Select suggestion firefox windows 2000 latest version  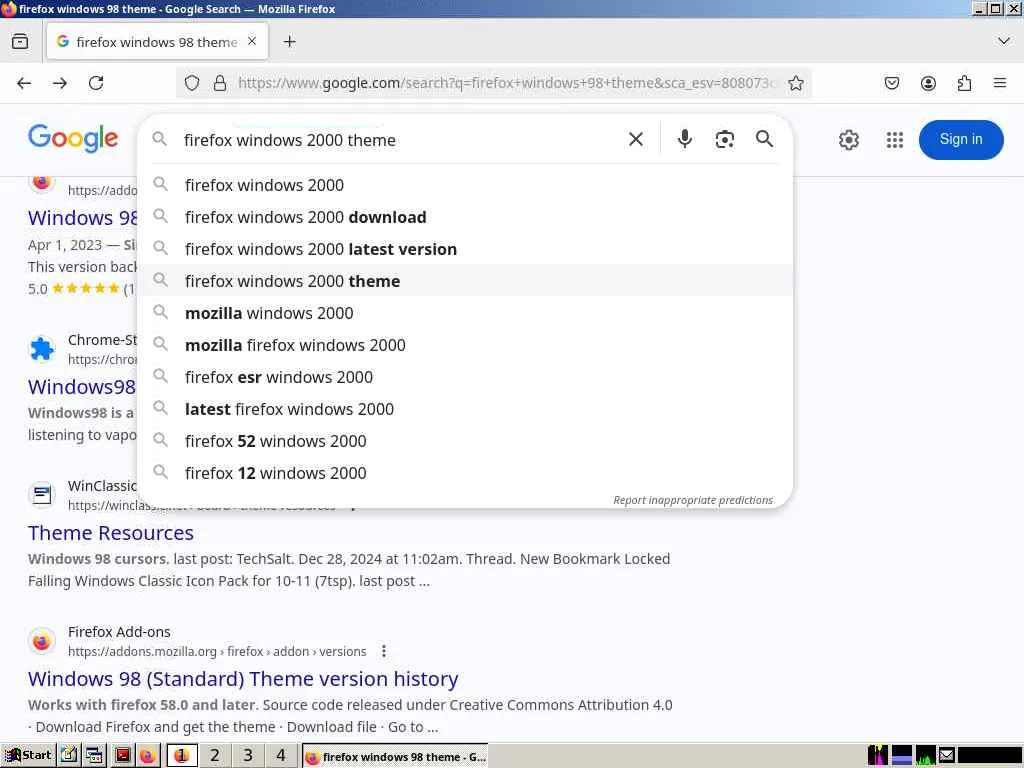point(466,249)
